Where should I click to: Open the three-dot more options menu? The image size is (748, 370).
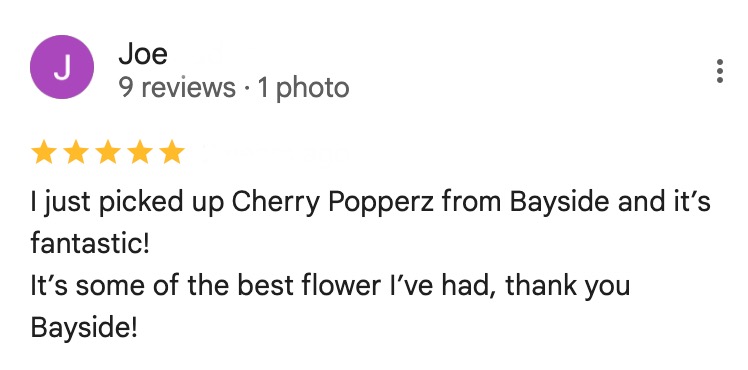click(x=720, y=71)
